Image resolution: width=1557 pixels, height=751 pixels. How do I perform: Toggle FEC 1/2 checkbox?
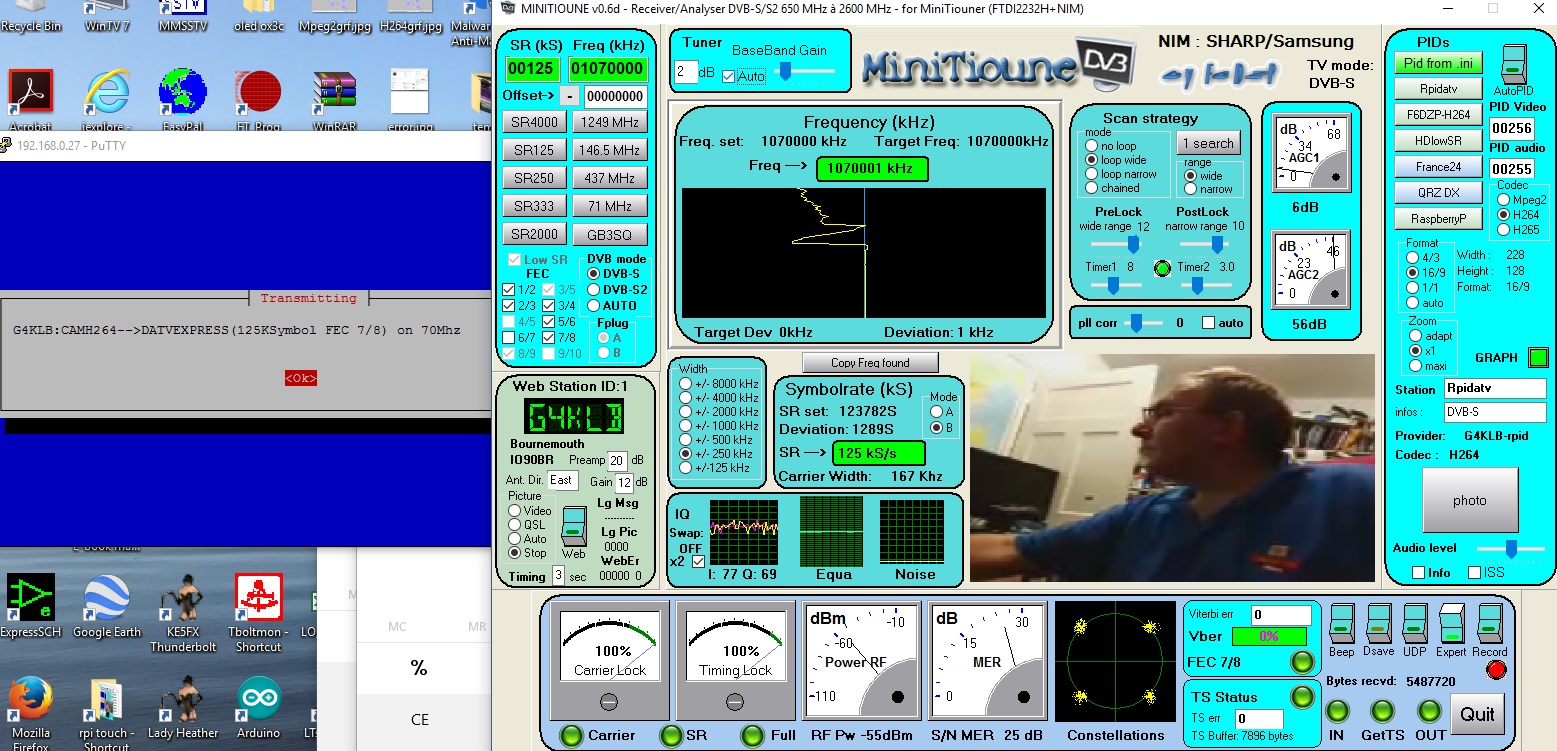[x=509, y=290]
